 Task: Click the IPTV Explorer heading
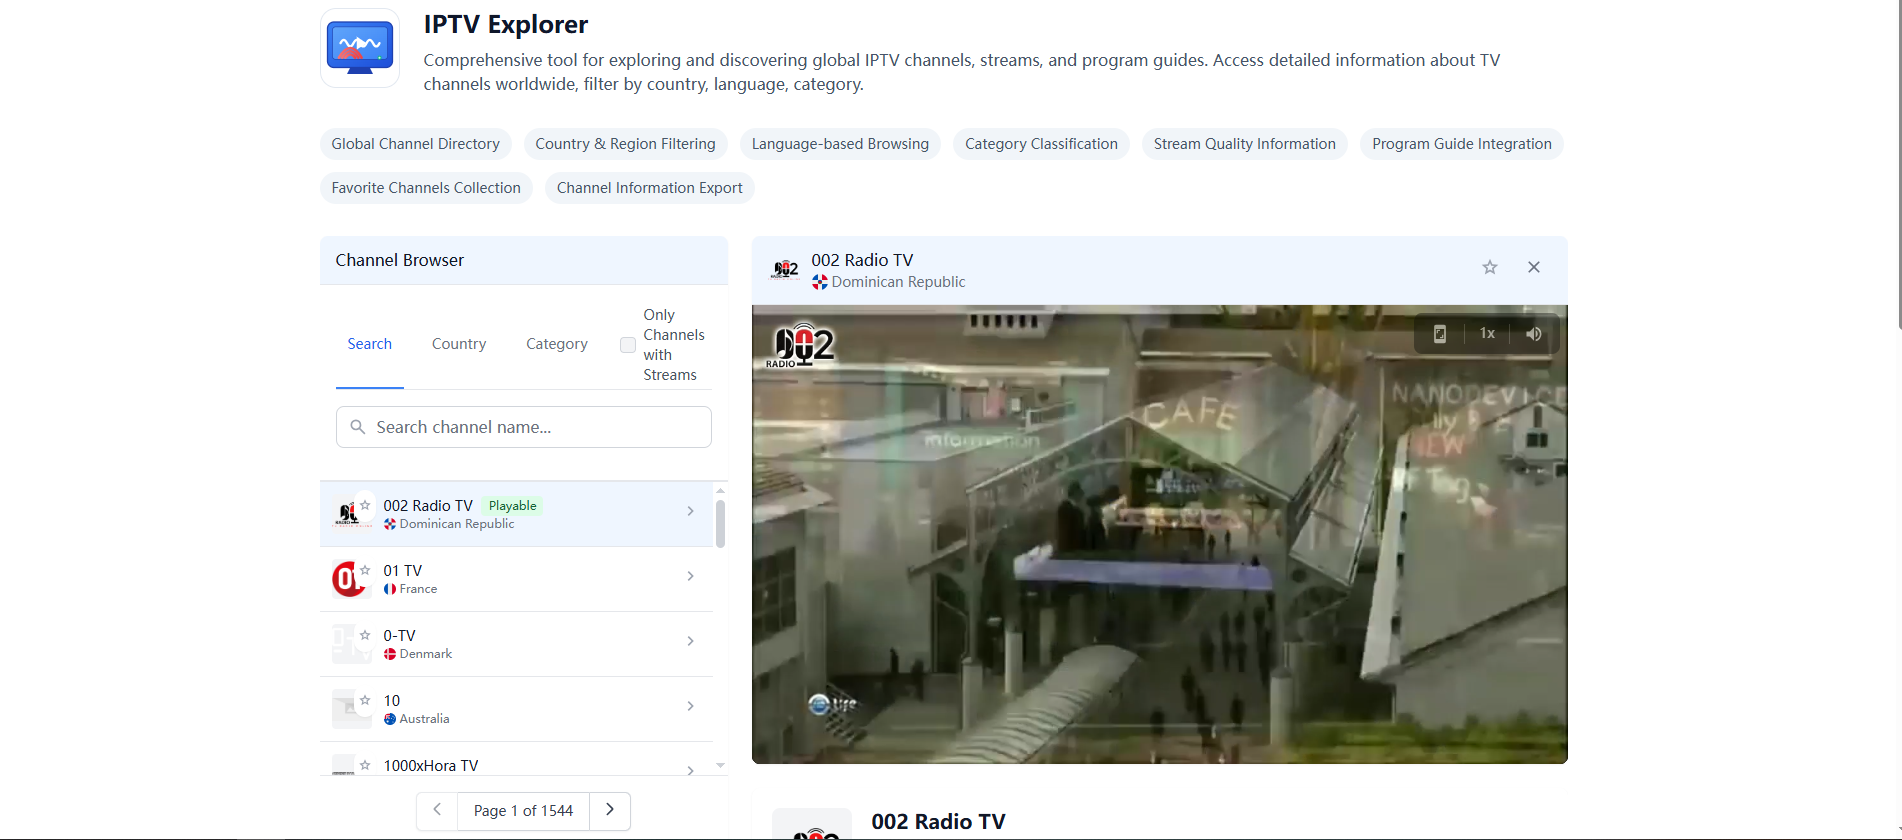[x=506, y=24]
